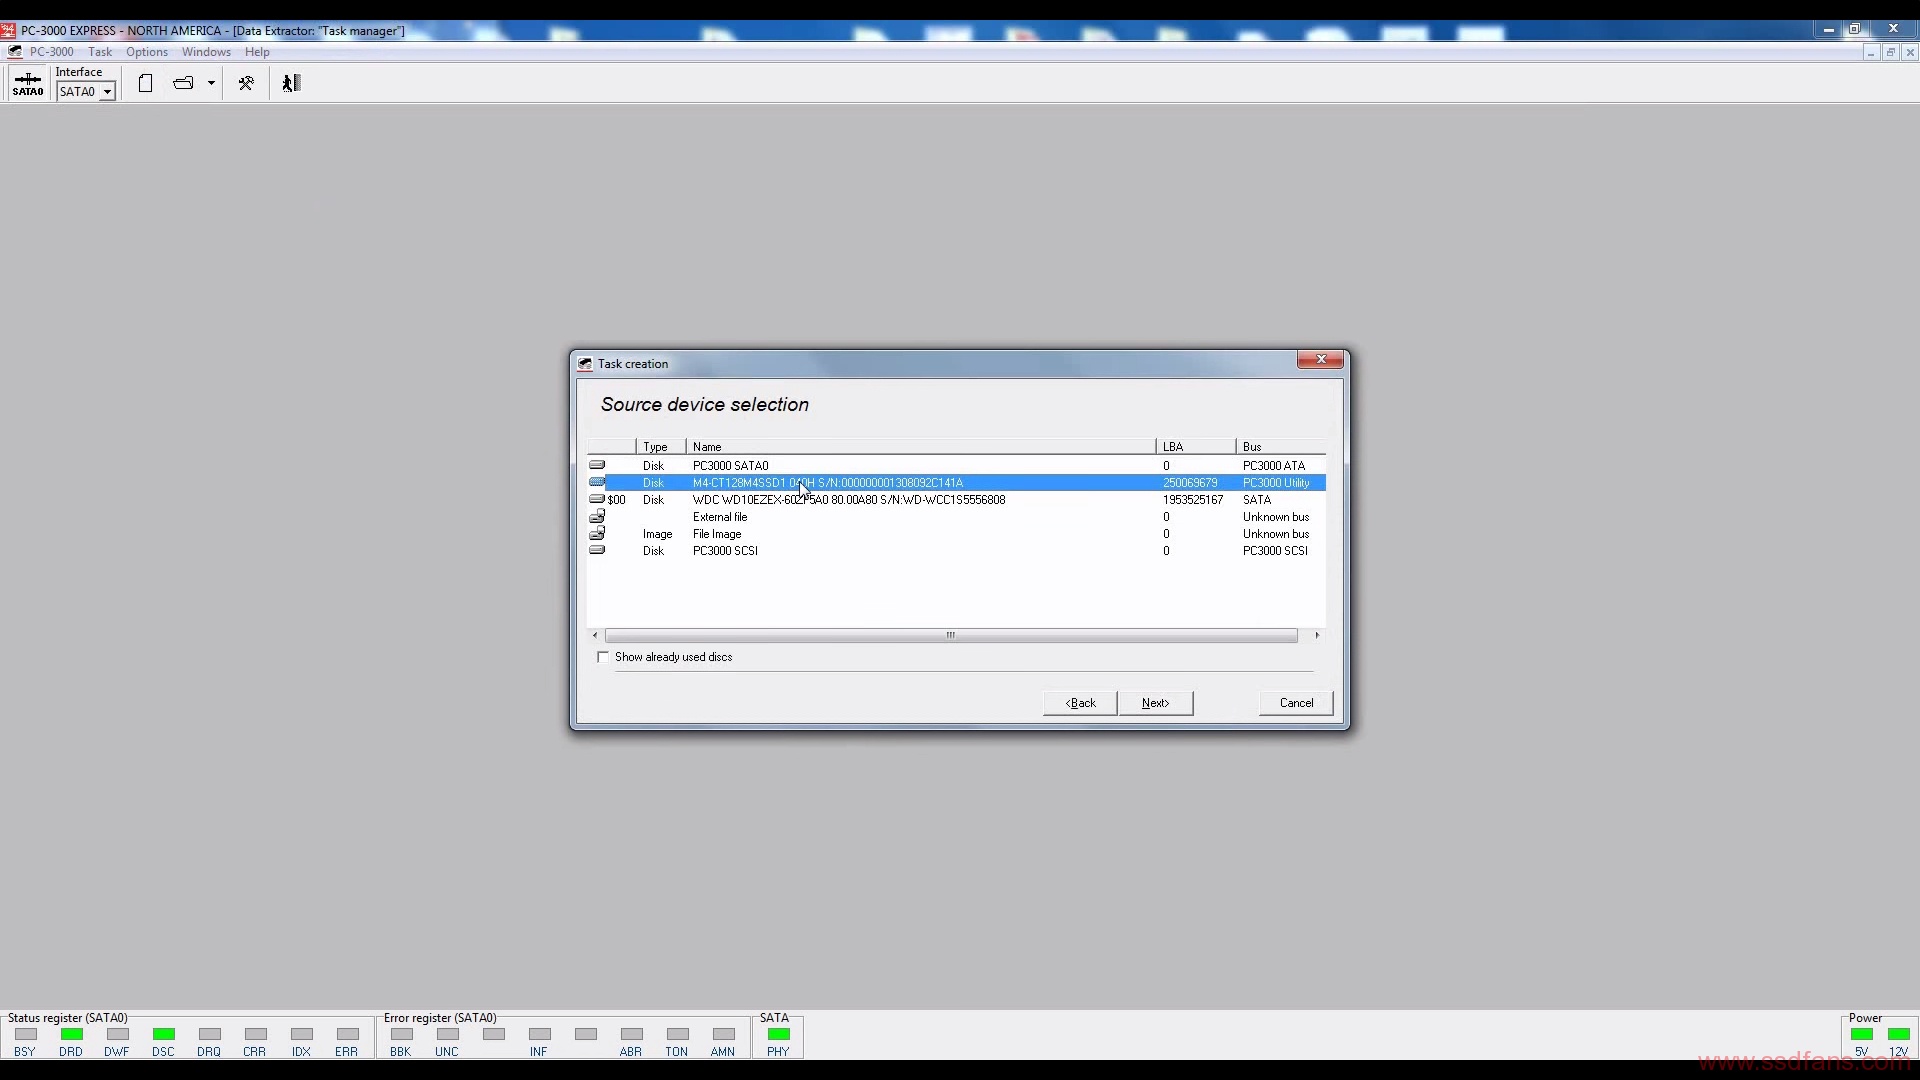Click the drive icon of PC3000 SATA0 row
The height and width of the screenshot is (1080, 1920).
[597, 465]
